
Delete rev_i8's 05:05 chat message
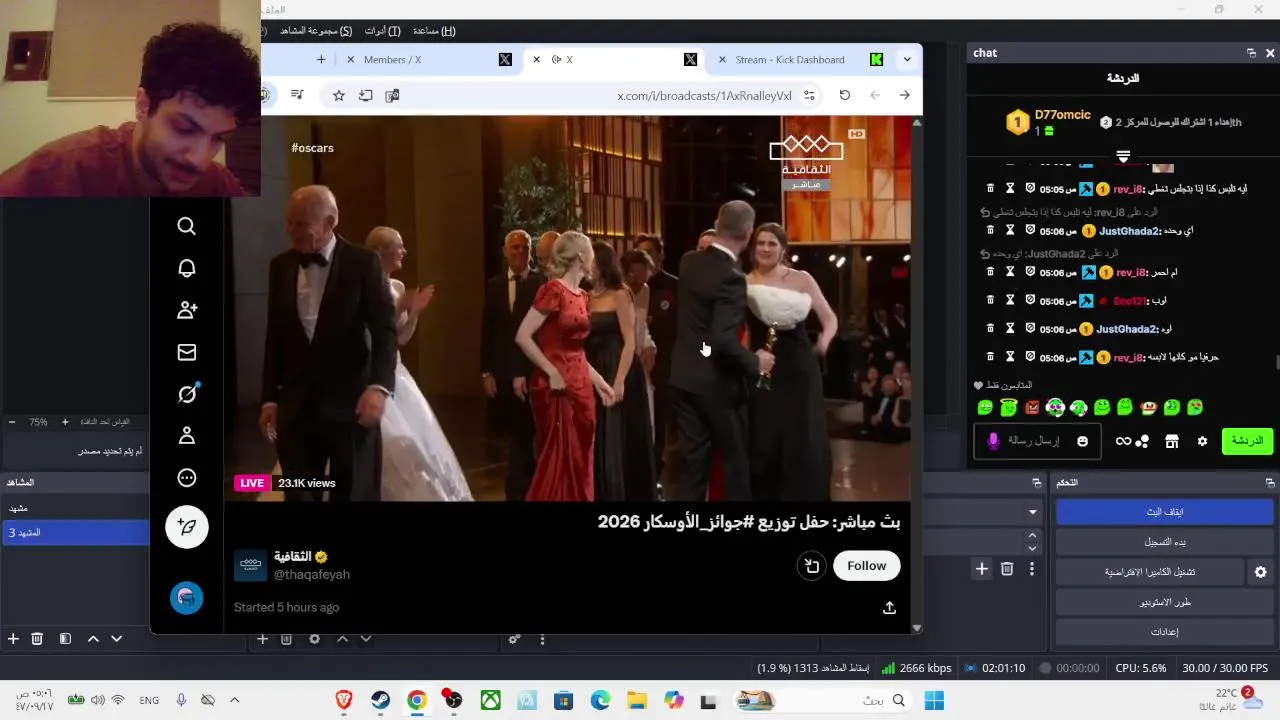pos(991,188)
